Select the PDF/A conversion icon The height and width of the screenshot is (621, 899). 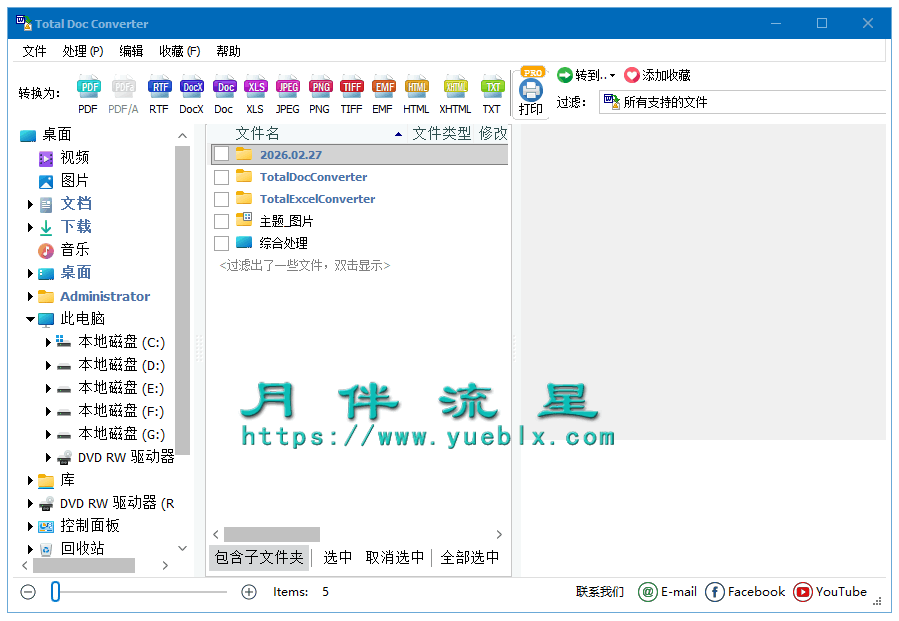click(x=123, y=94)
